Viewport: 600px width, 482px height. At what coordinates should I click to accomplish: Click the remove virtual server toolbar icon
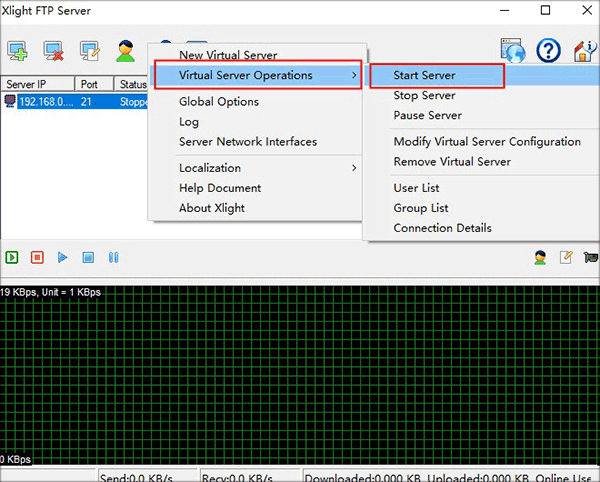click(54, 51)
